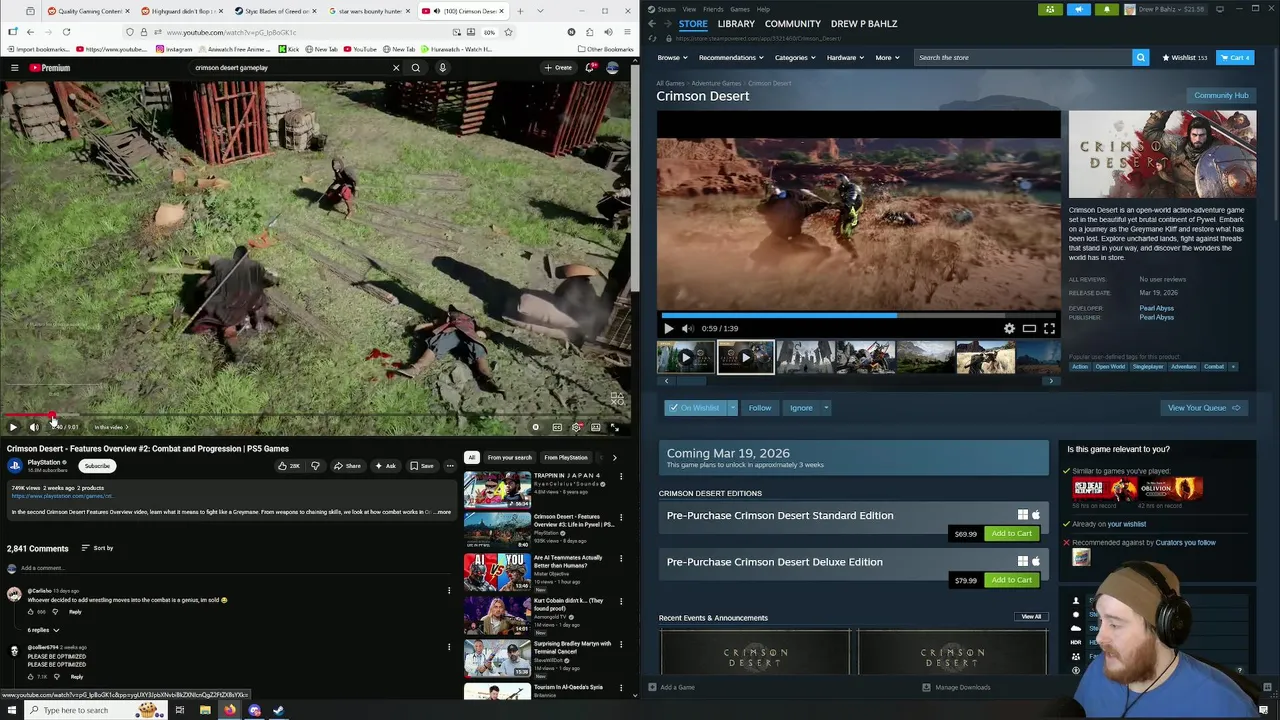Click Steam back navigation arrow
This screenshot has width=1280, height=720.
tap(651, 23)
